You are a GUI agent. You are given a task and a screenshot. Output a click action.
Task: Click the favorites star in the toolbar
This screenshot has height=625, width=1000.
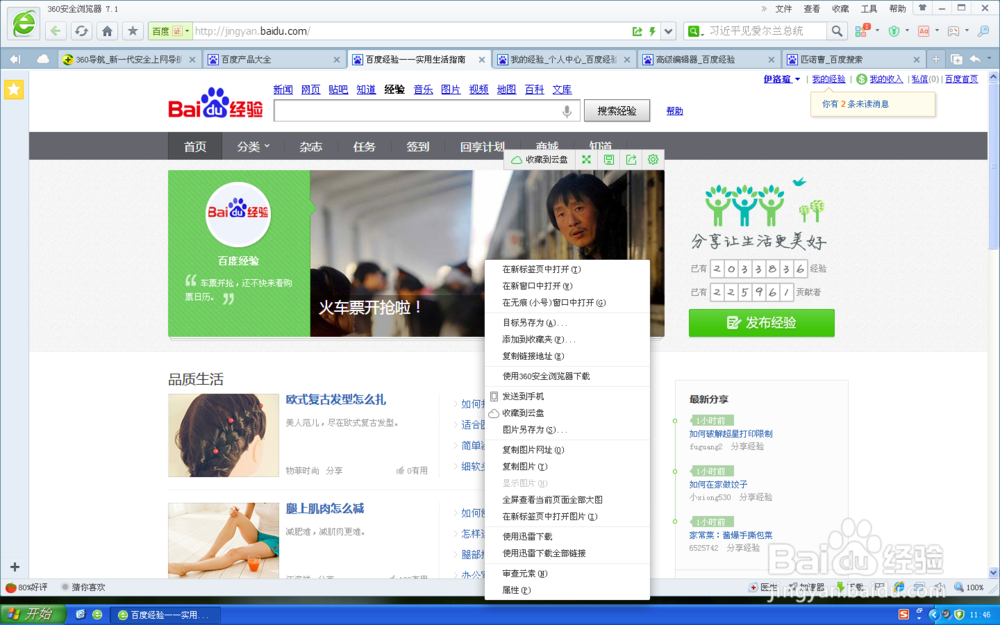(133, 31)
